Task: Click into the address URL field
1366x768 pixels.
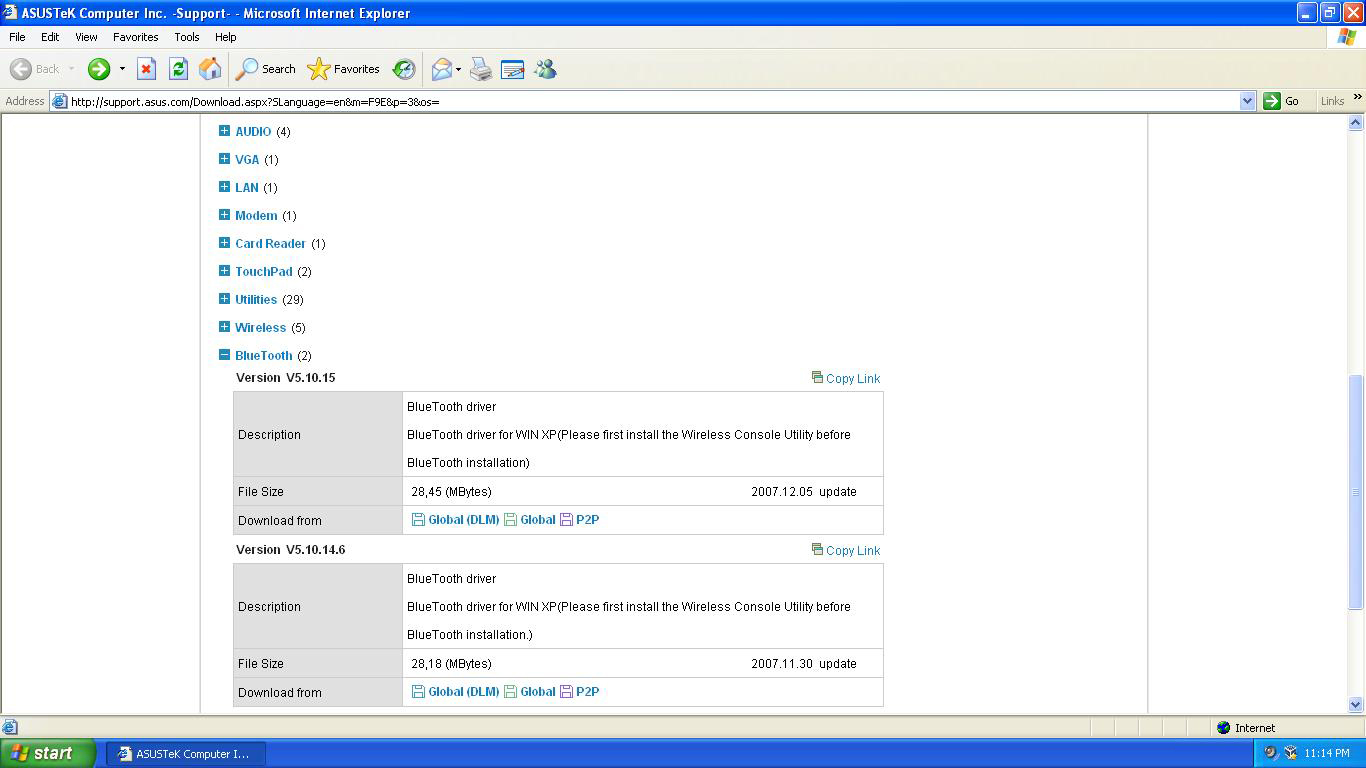Action: pos(654,101)
